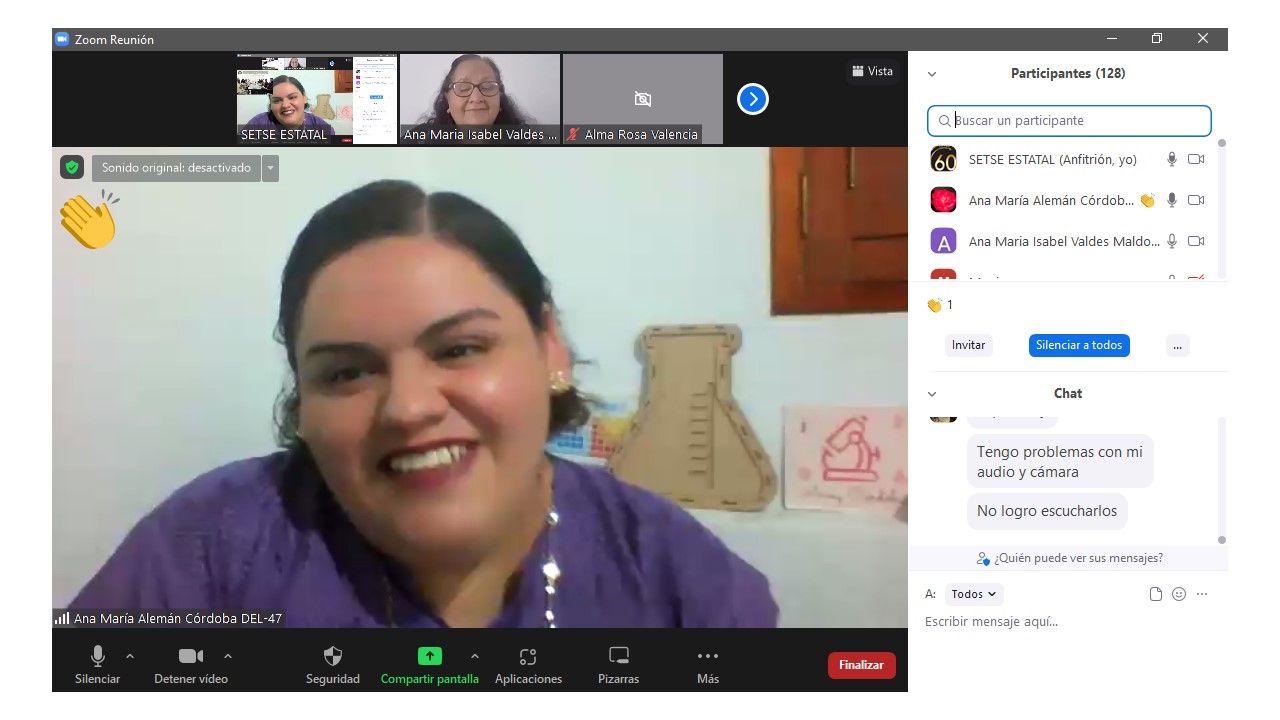Click the clapping reaction counter

click(x=940, y=305)
